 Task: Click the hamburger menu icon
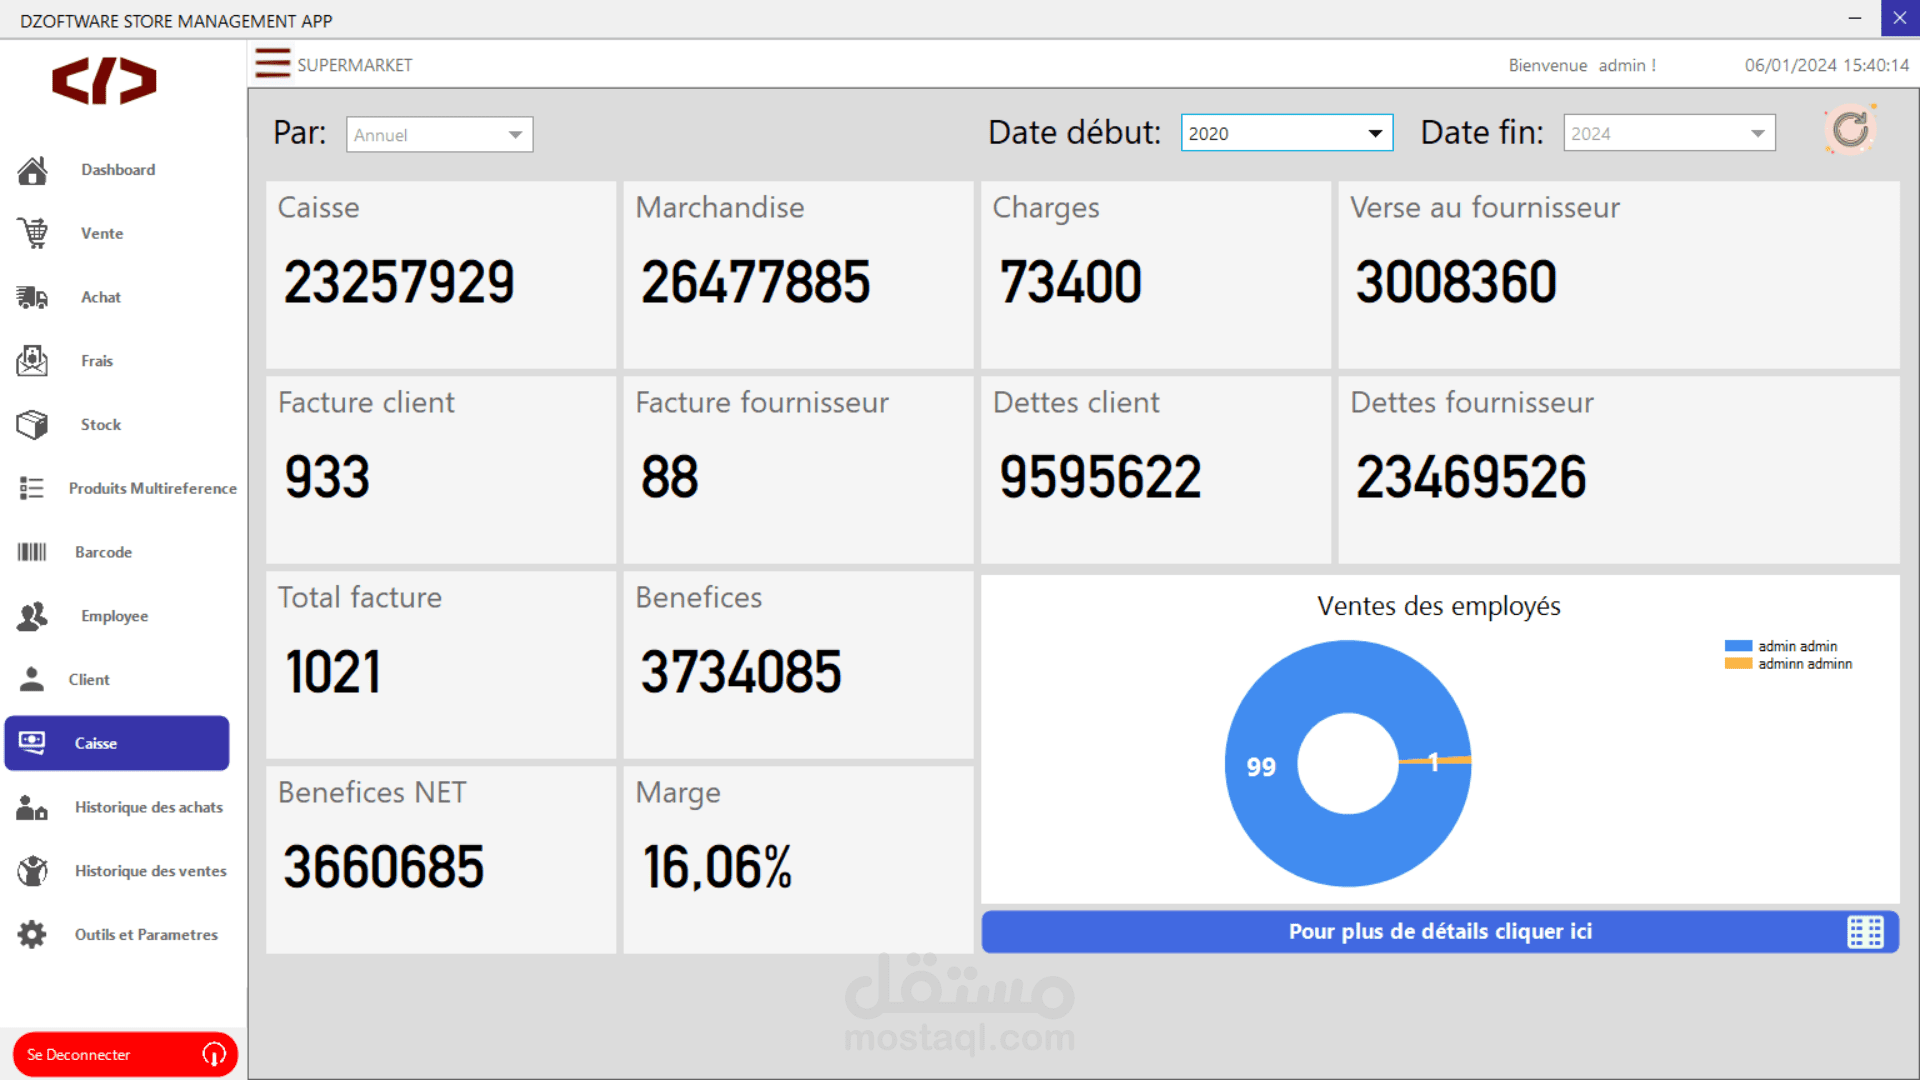tap(272, 64)
